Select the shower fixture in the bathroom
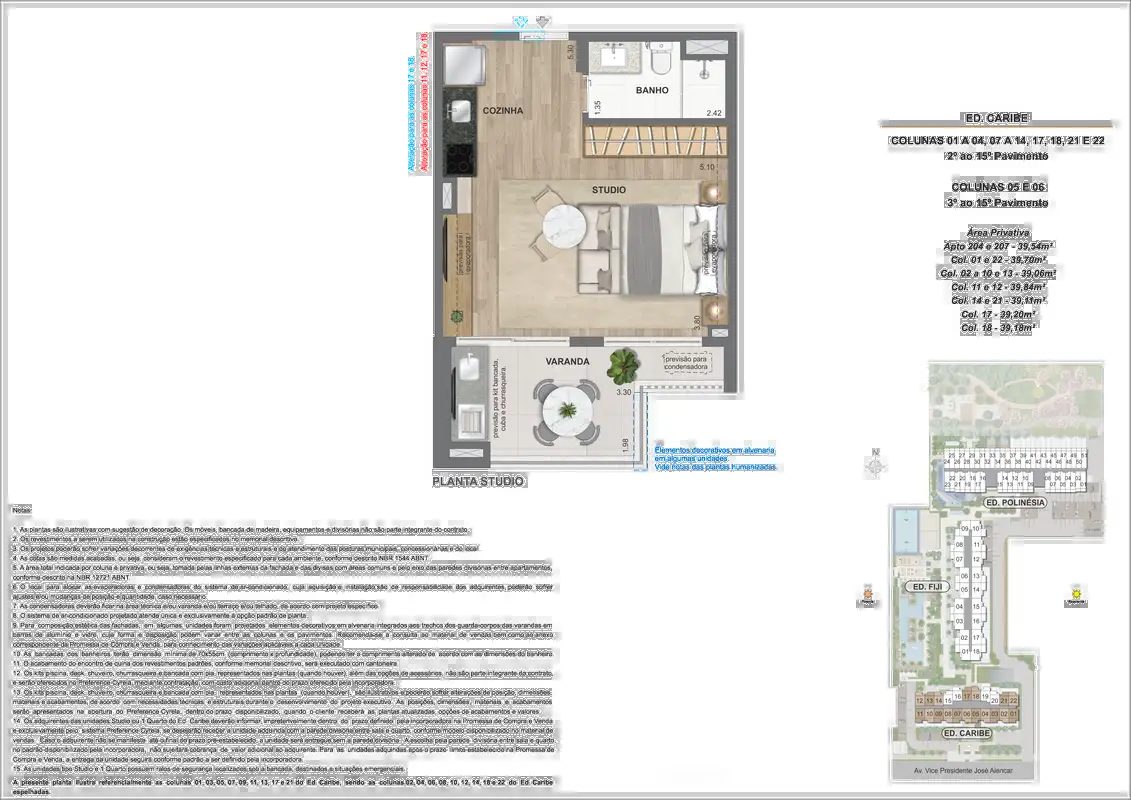Screen dimensions: 1131x800 pyautogui.click(x=704, y=69)
